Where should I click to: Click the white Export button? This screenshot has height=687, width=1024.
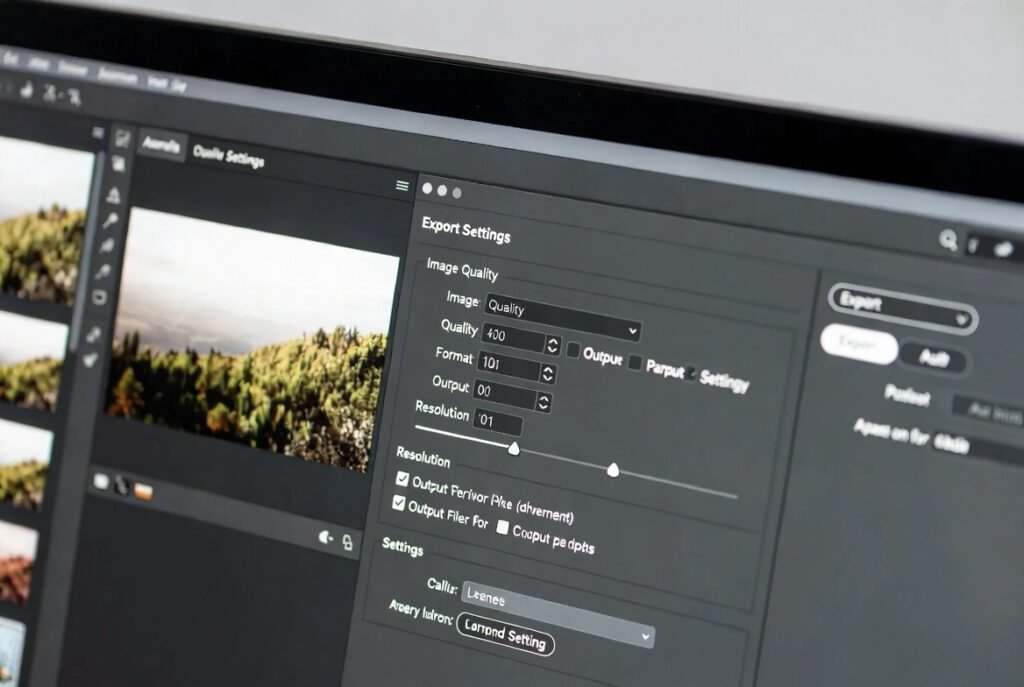pyautogui.click(x=858, y=343)
